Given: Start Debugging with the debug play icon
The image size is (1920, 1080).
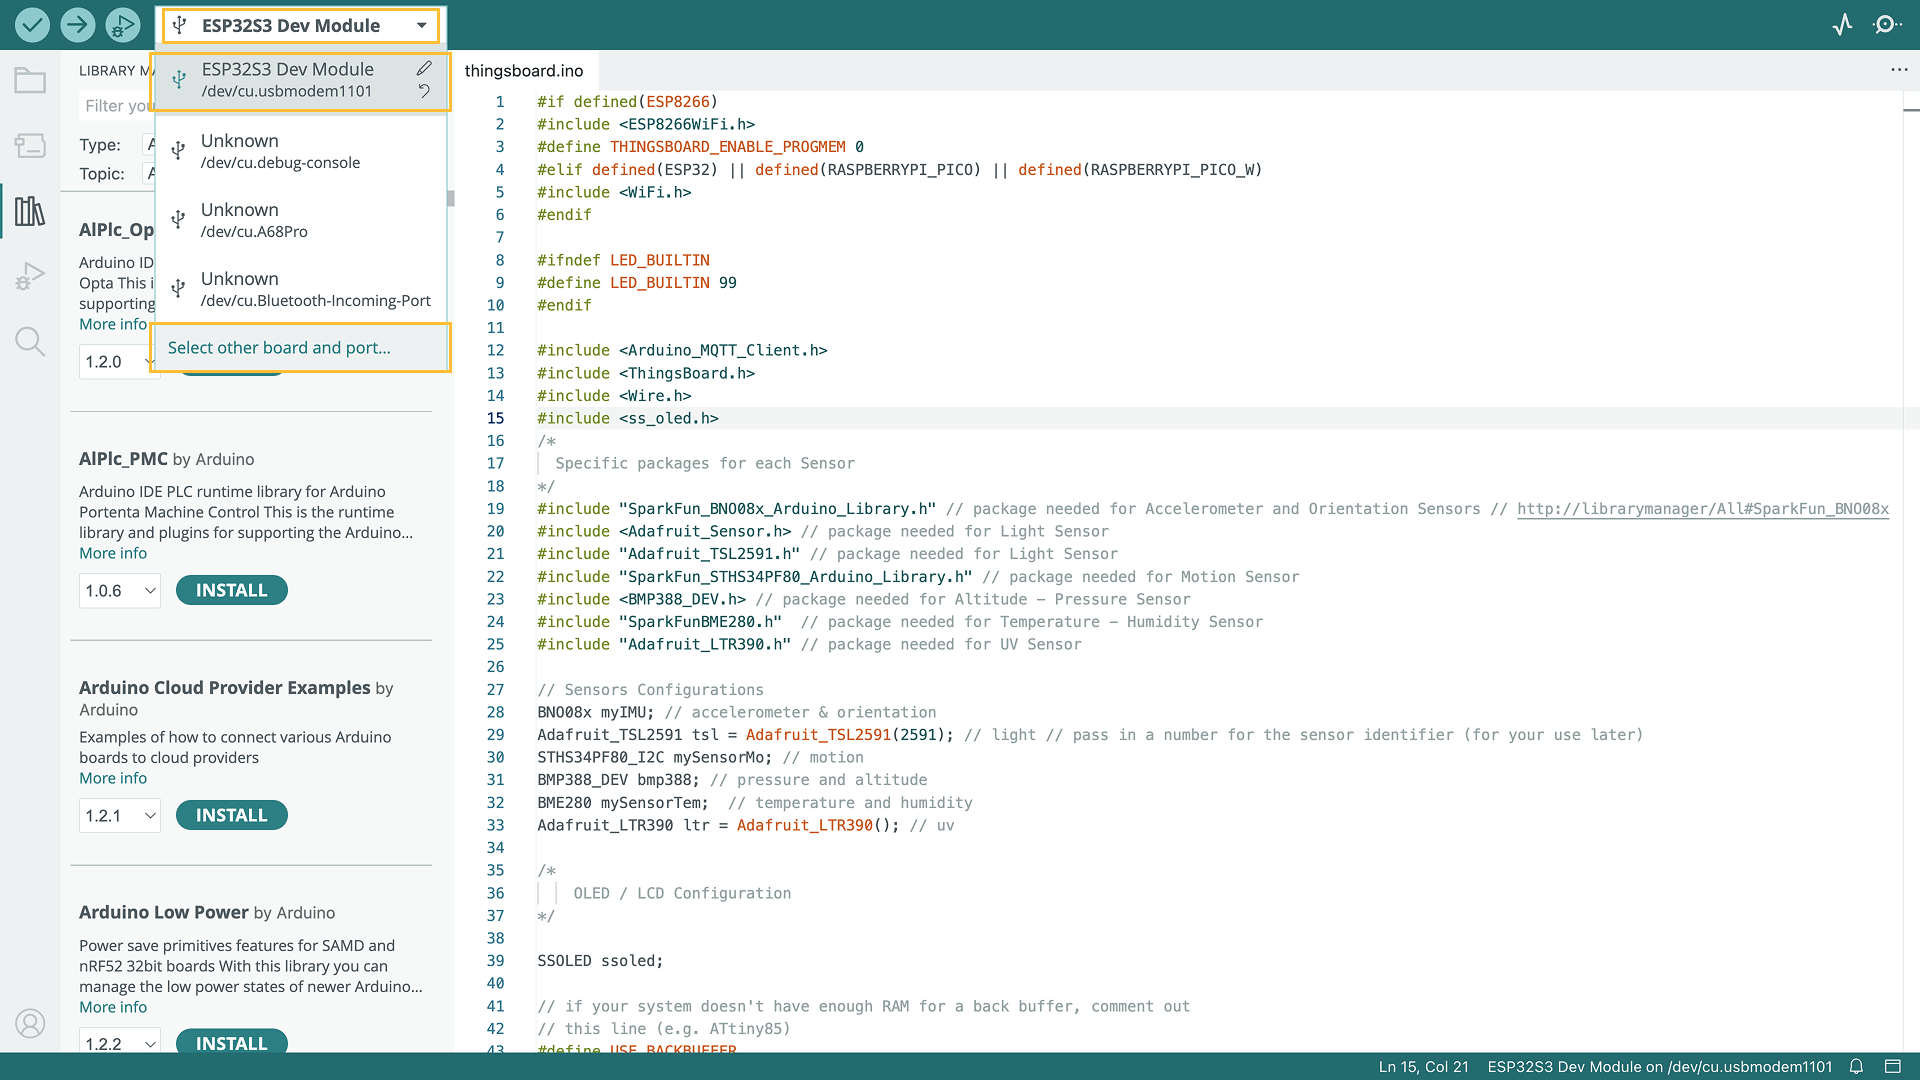Looking at the screenshot, I should [x=122, y=24].
